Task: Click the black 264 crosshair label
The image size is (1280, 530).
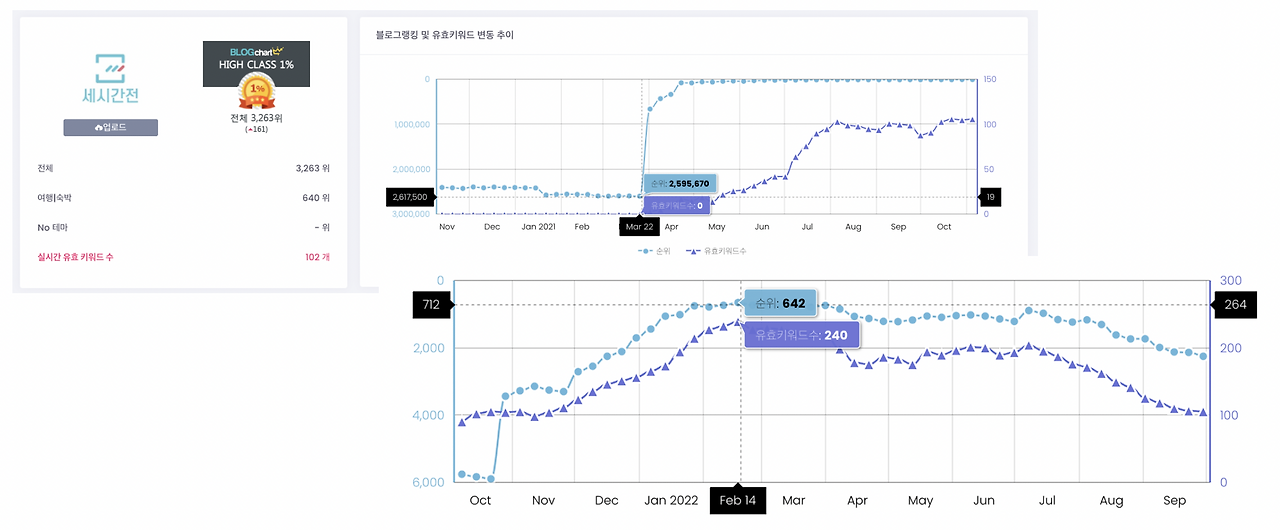Action: [x=1235, y=304]
